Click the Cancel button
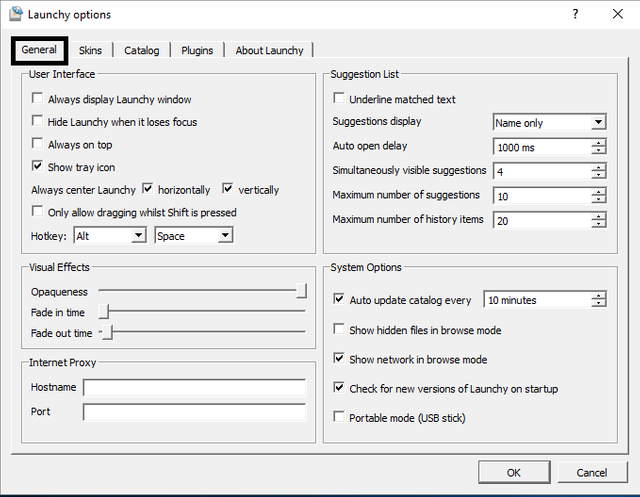The width and height of the screenshot is (640, 497). click(592, 473)
